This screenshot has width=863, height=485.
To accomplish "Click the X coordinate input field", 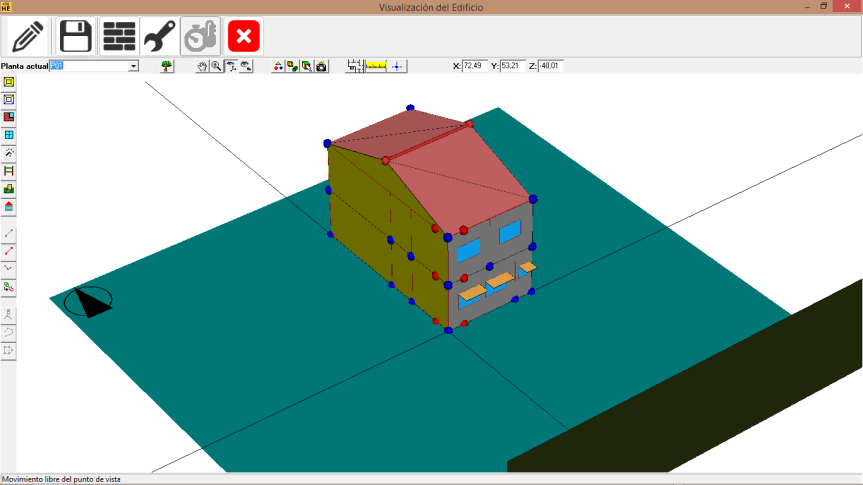I will tap(475, 66).
